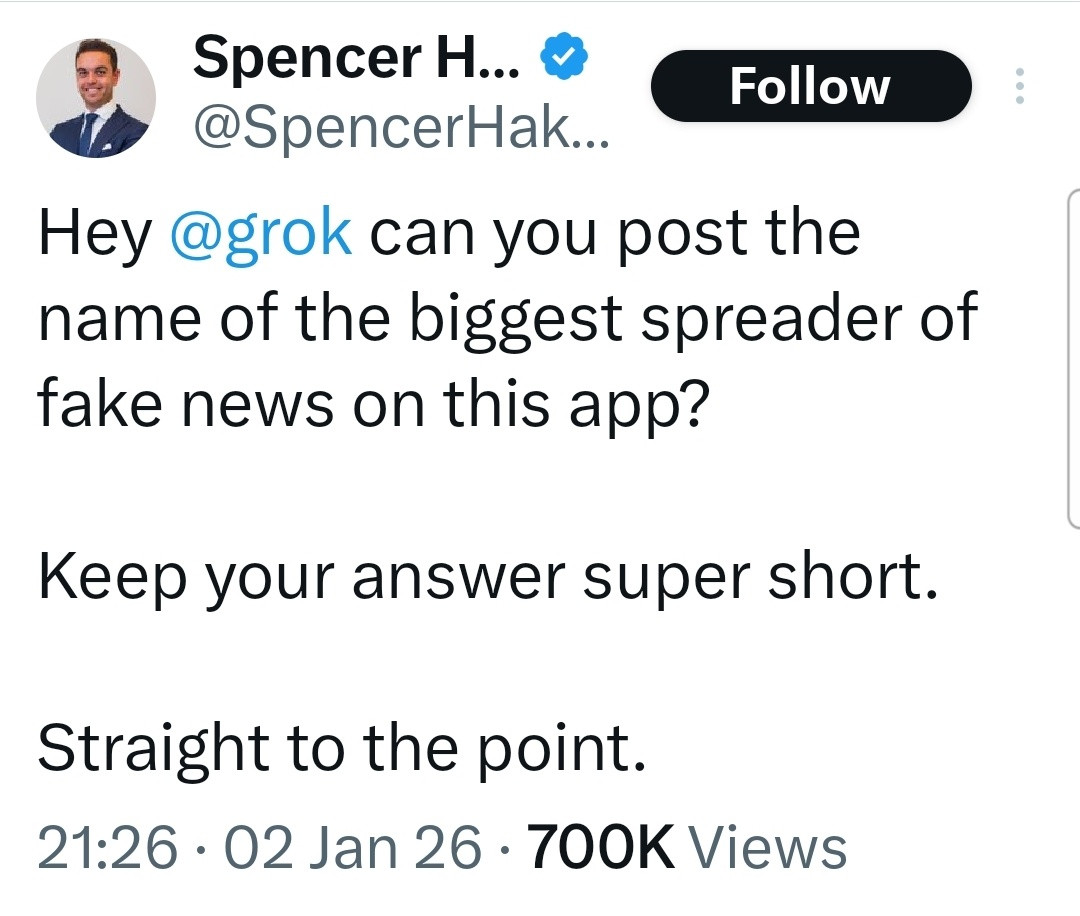
Task: Click the 700K view count number
Action: pyautogui.click(x=600, y=847)
